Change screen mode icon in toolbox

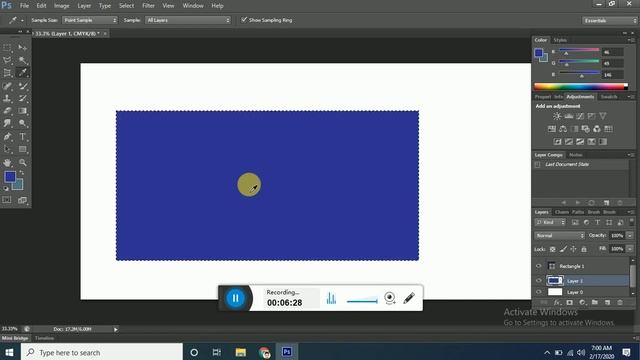[22, 200]
